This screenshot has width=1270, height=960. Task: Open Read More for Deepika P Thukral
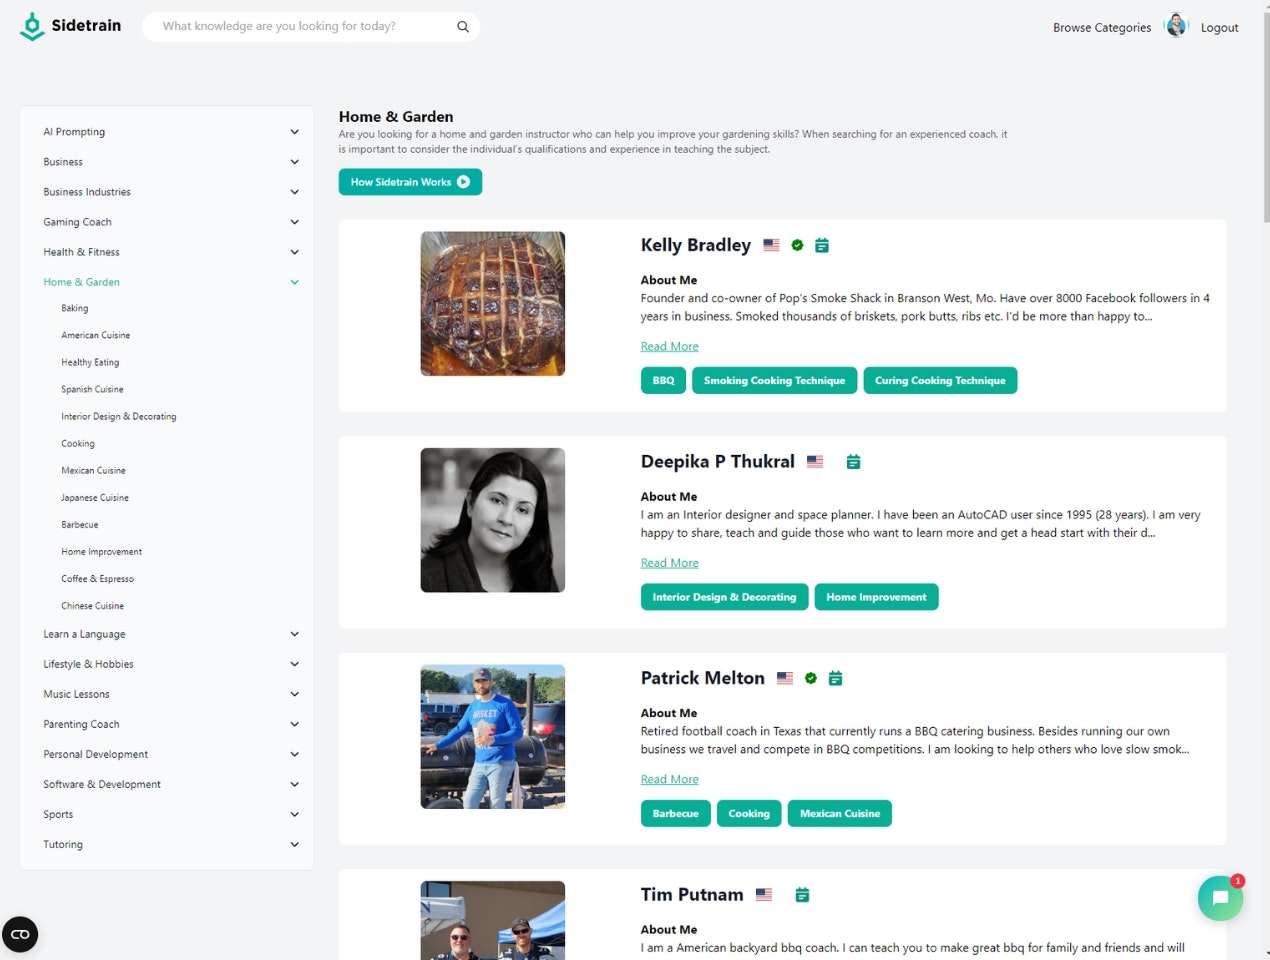(670, 563)
